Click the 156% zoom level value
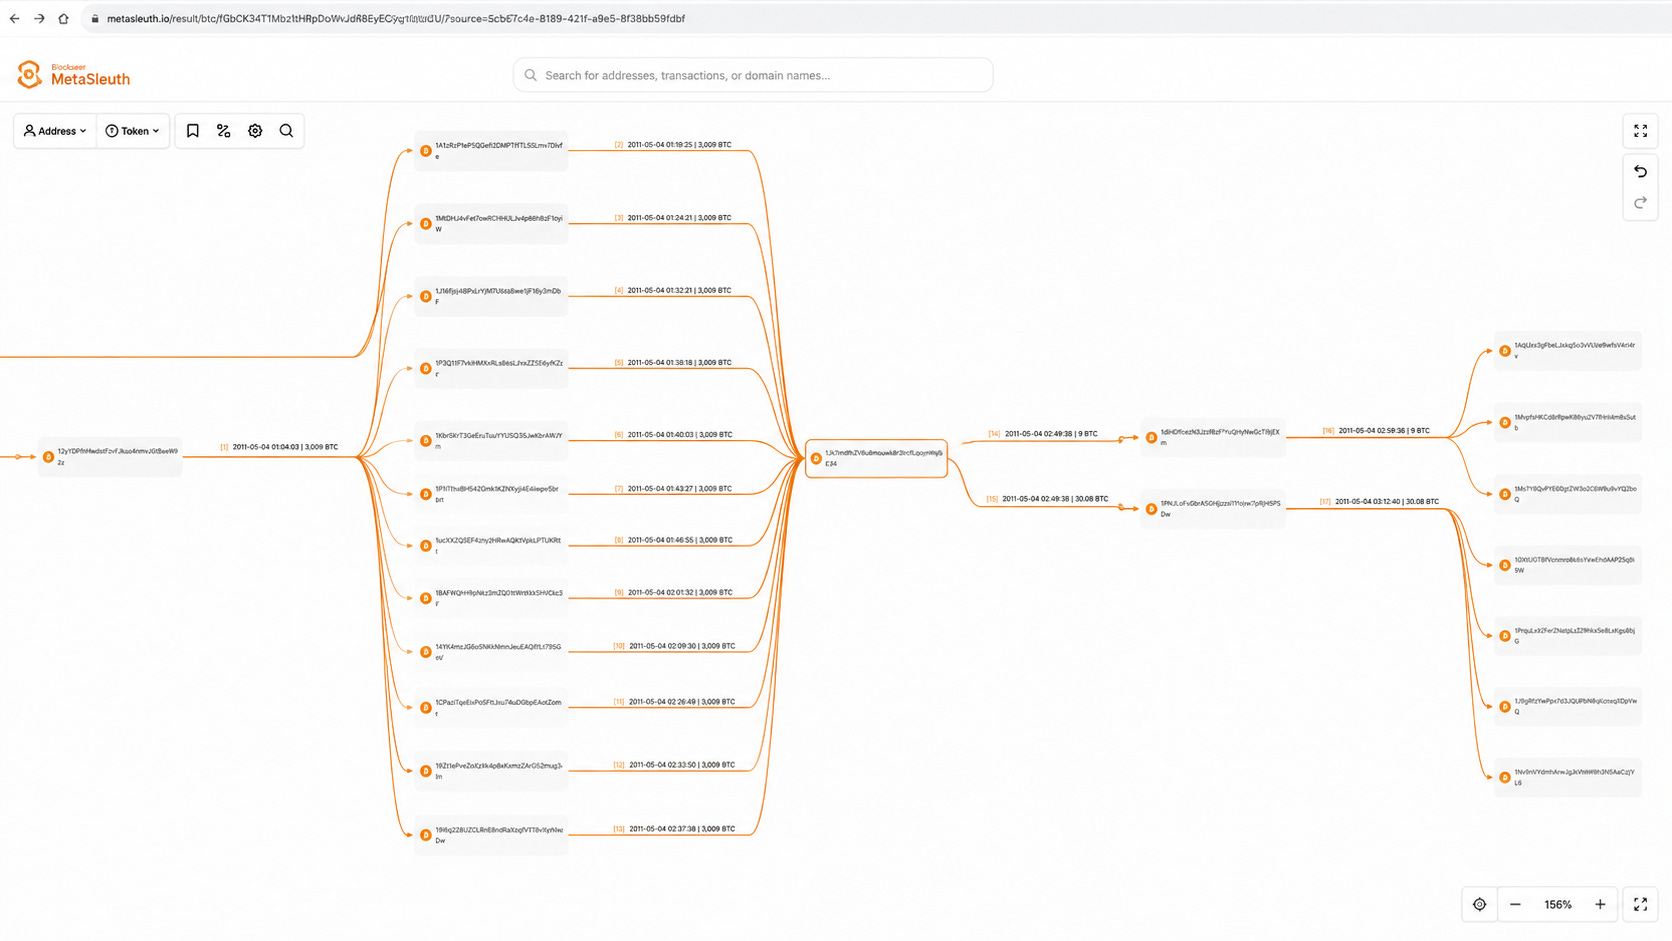Screen dimensions: 1672x941 [1558, 904]
